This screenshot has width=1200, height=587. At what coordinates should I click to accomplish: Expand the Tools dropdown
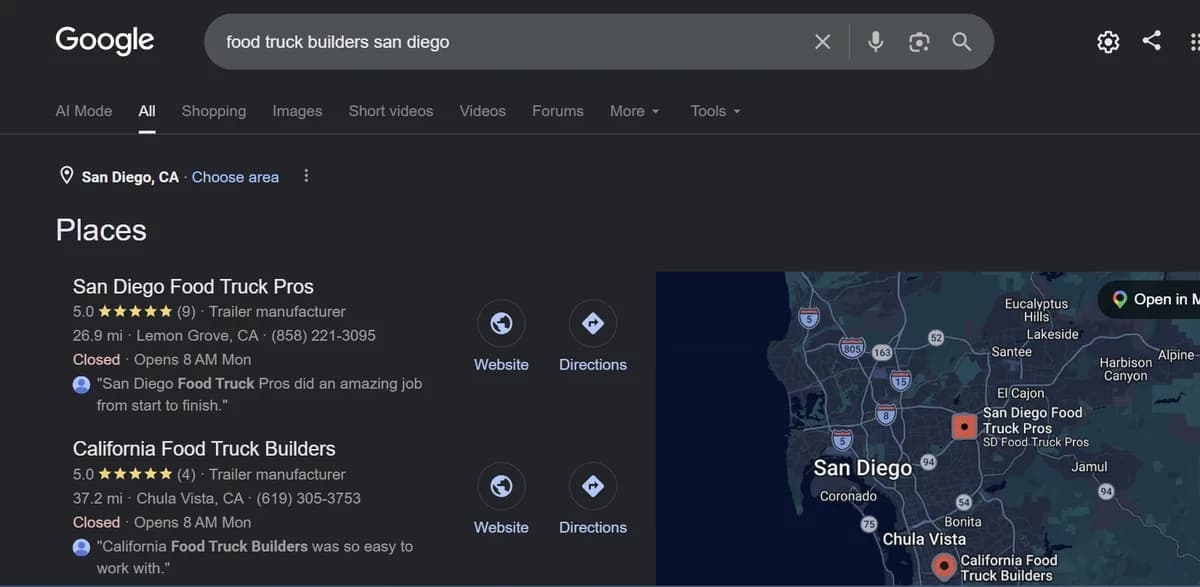click(x=715, y=111)
